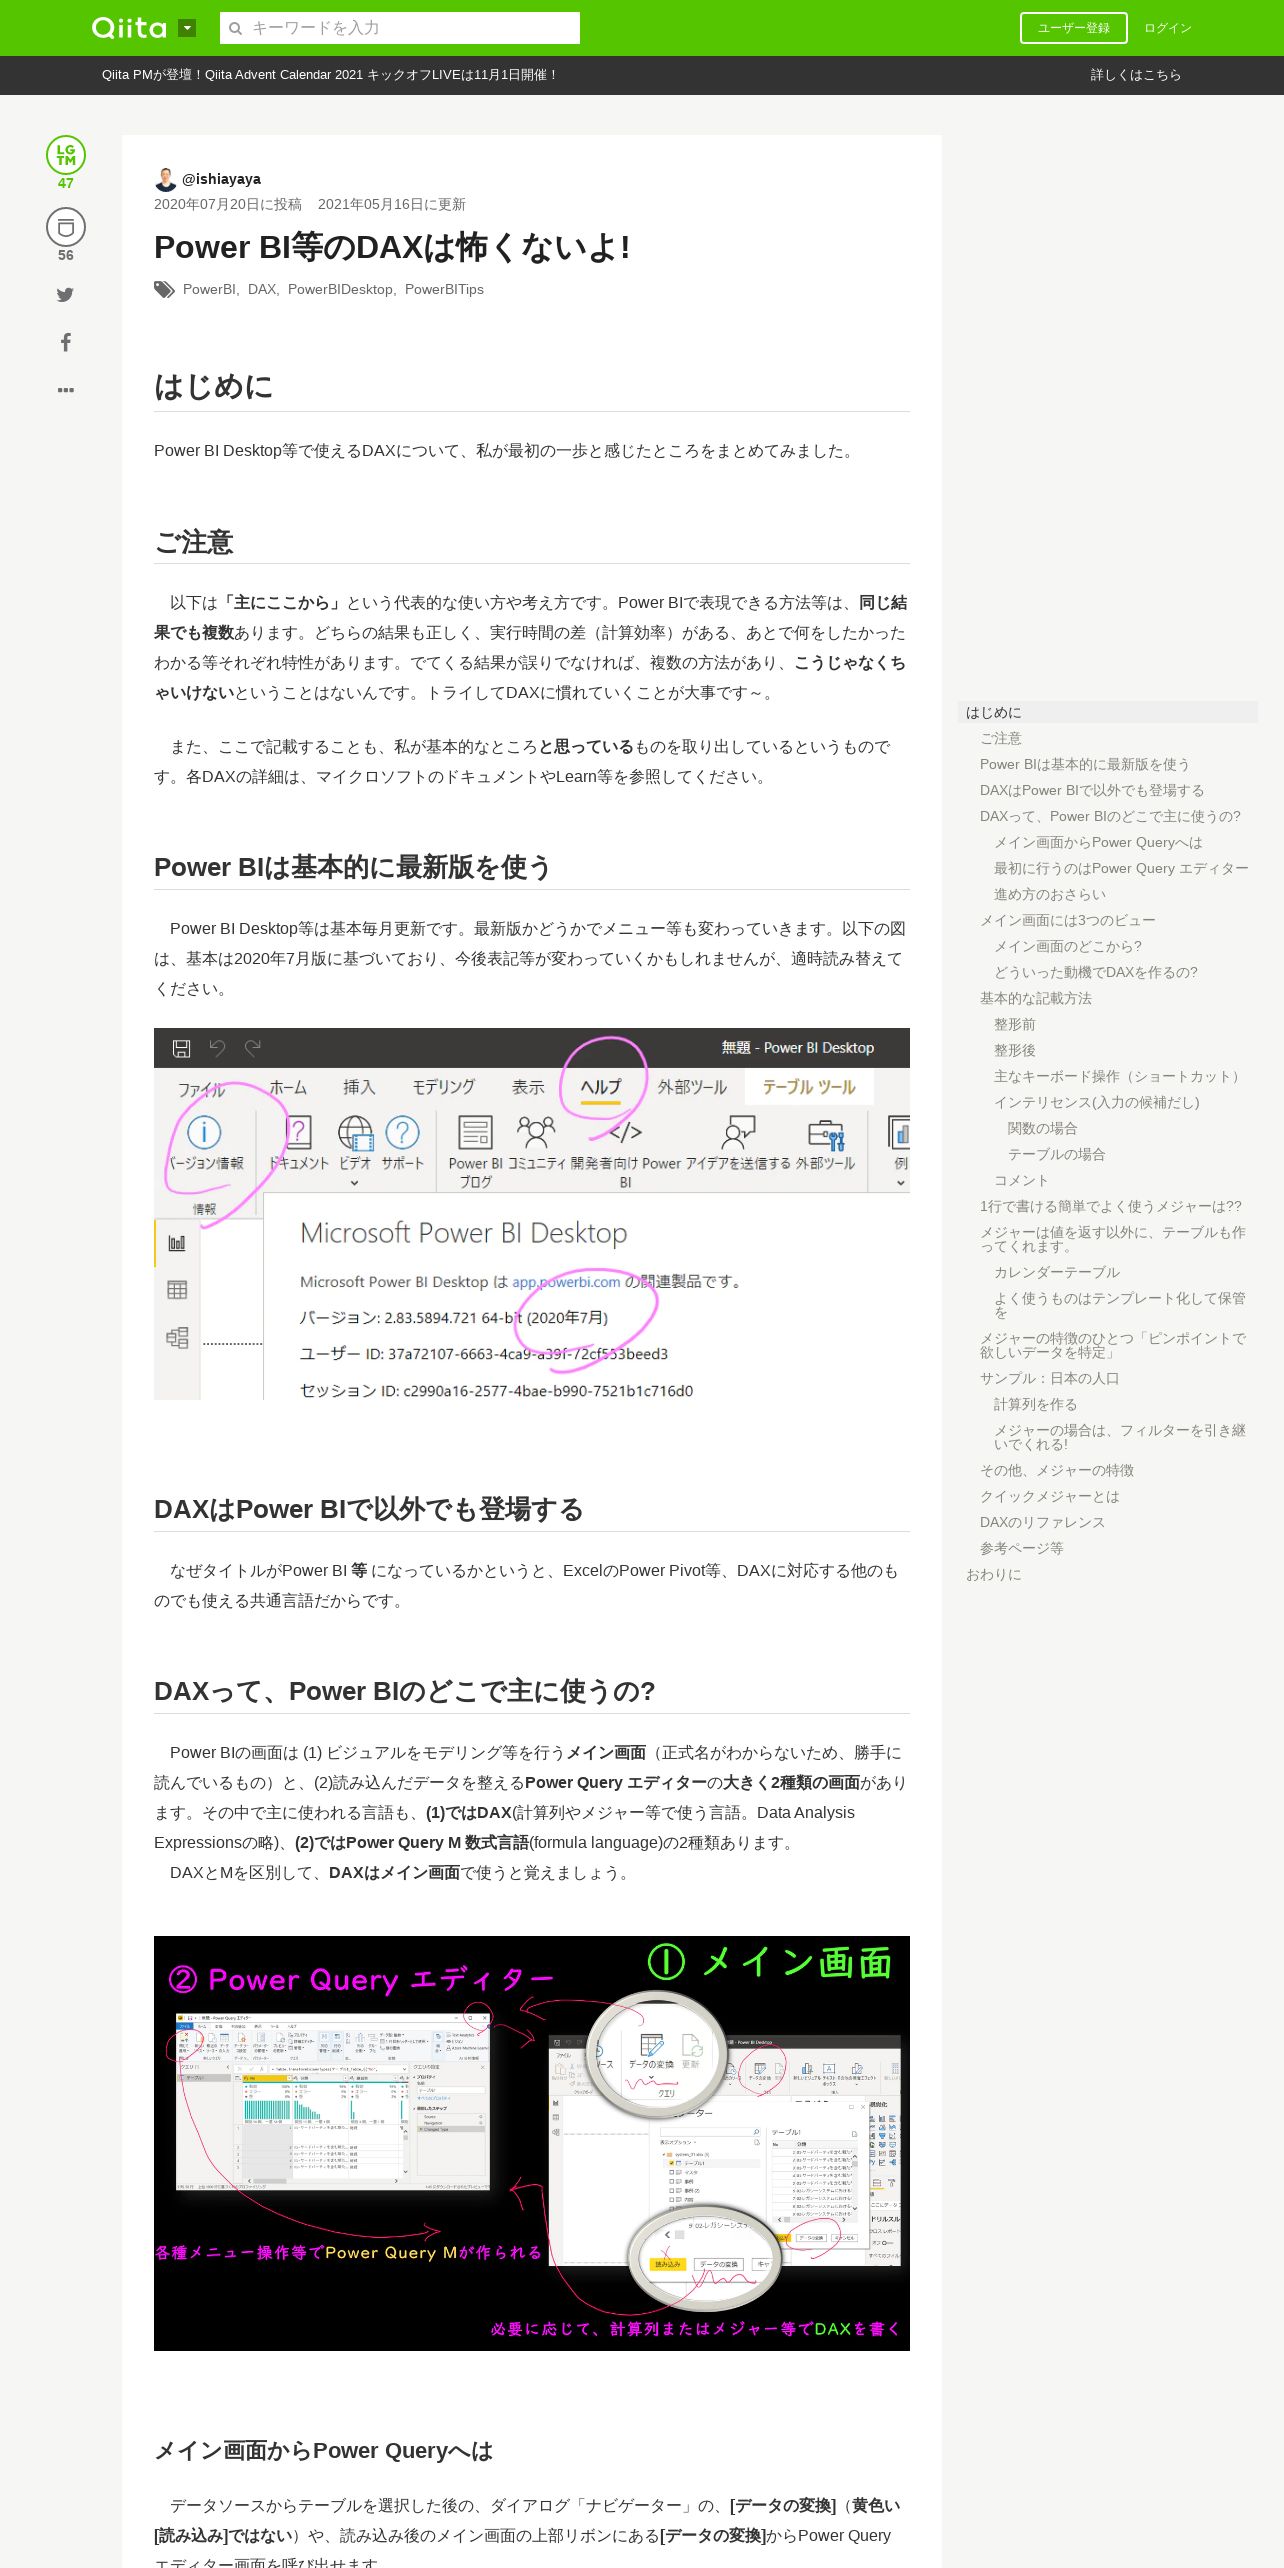The height and width of the screenshot is (2568, 1284).
Task: Click the Power BI version info screenshot
Action: coord(532,1214)
